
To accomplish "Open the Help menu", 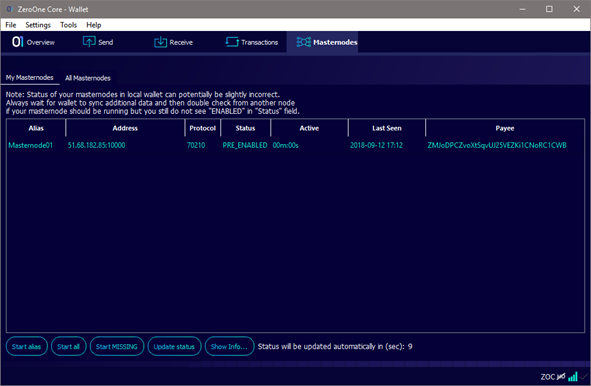I will click(93, 25).
